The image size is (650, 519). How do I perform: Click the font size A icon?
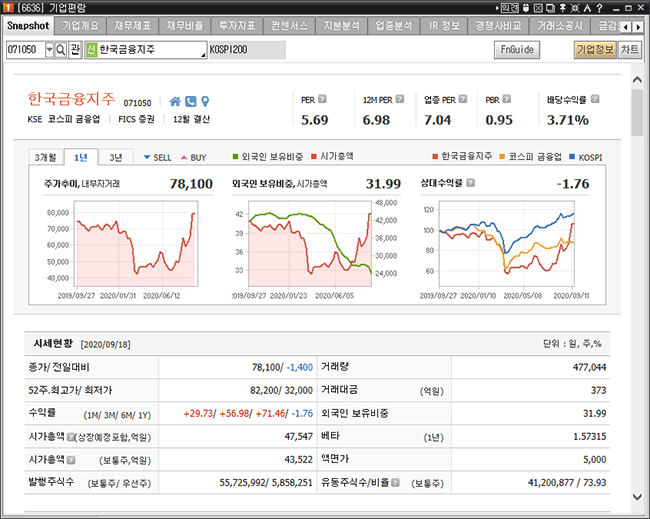pos(587,8)
